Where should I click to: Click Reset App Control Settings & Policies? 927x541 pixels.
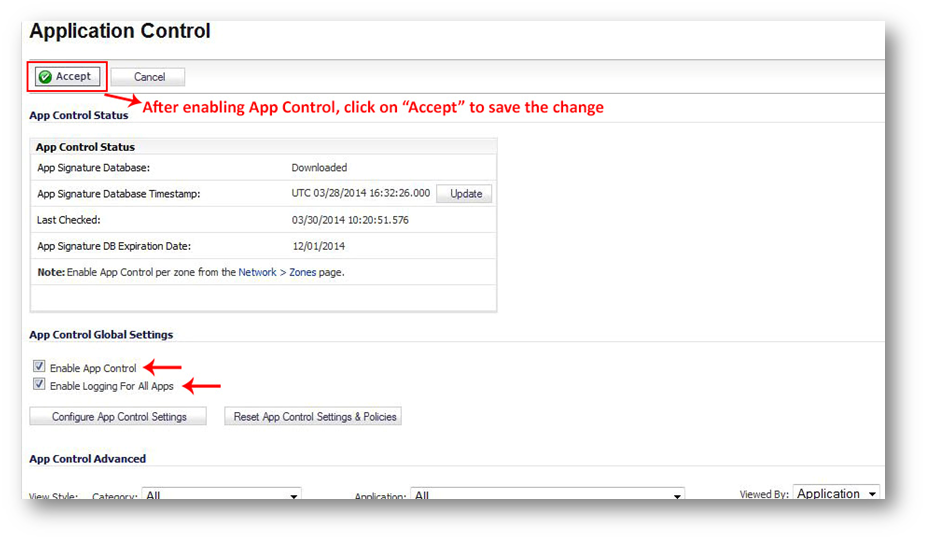click(x=315, y=417)
